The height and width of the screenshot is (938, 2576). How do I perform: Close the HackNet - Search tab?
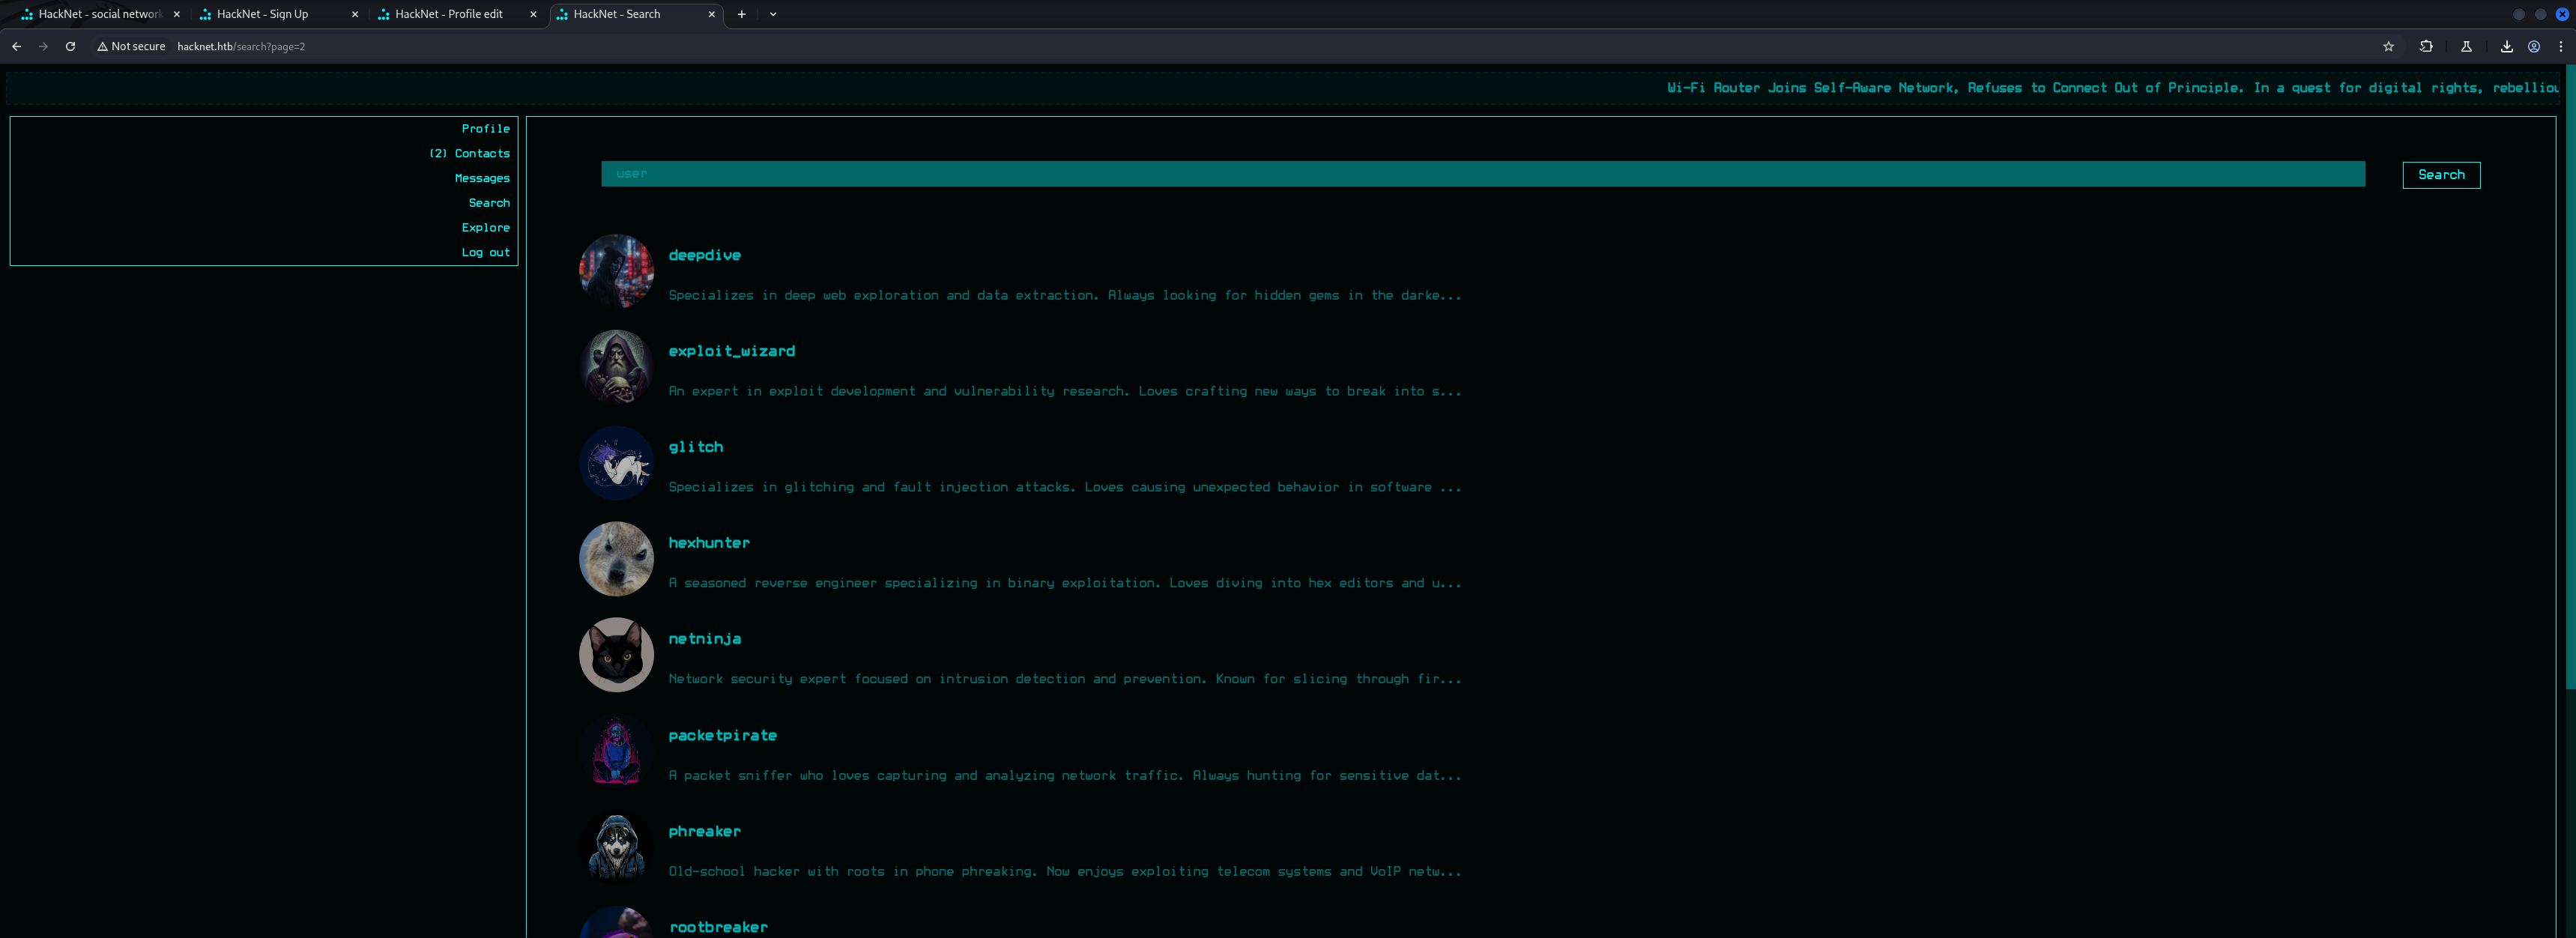pos(711,14)
